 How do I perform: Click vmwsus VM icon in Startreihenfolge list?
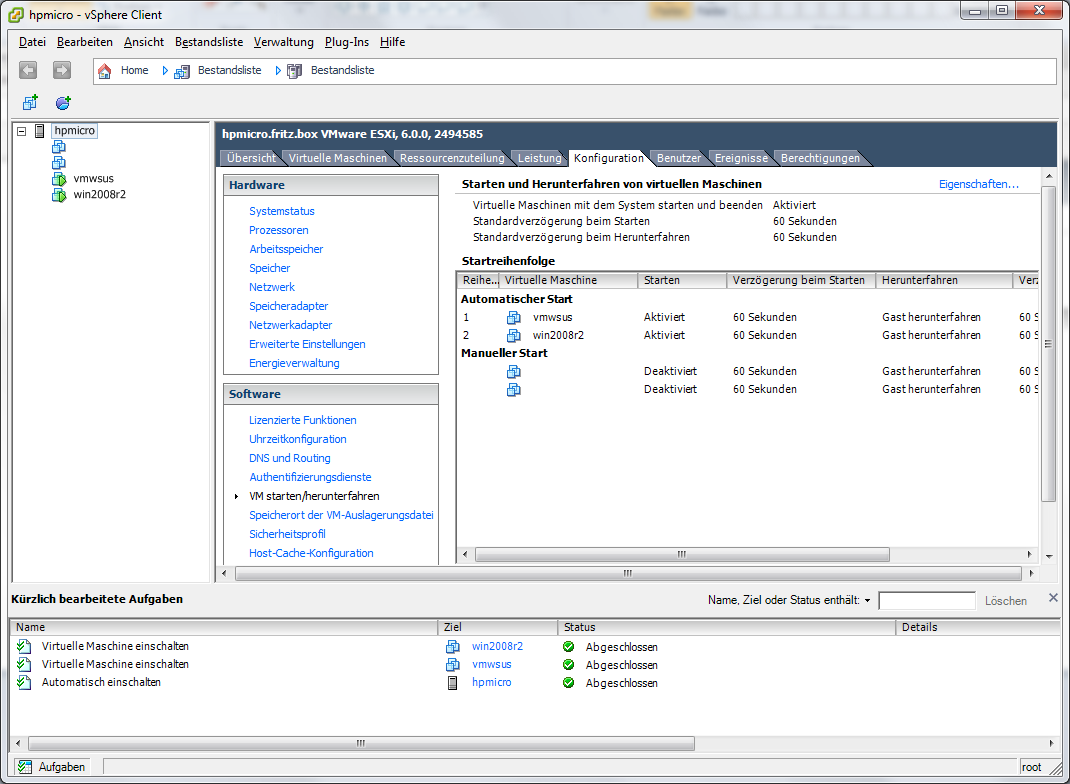point(514,318)
